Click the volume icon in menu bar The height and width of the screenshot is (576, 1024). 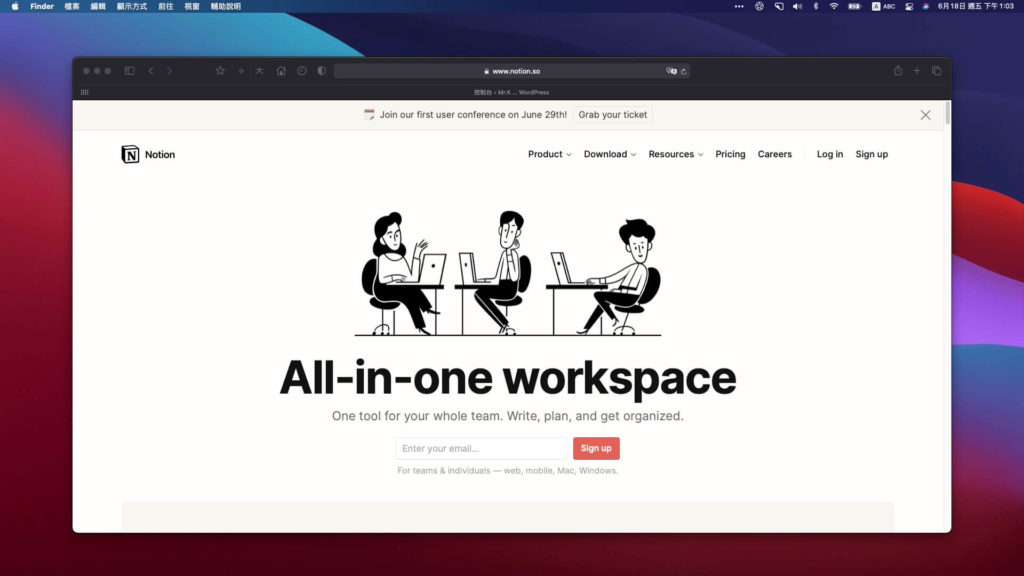[x=797, y=6]
